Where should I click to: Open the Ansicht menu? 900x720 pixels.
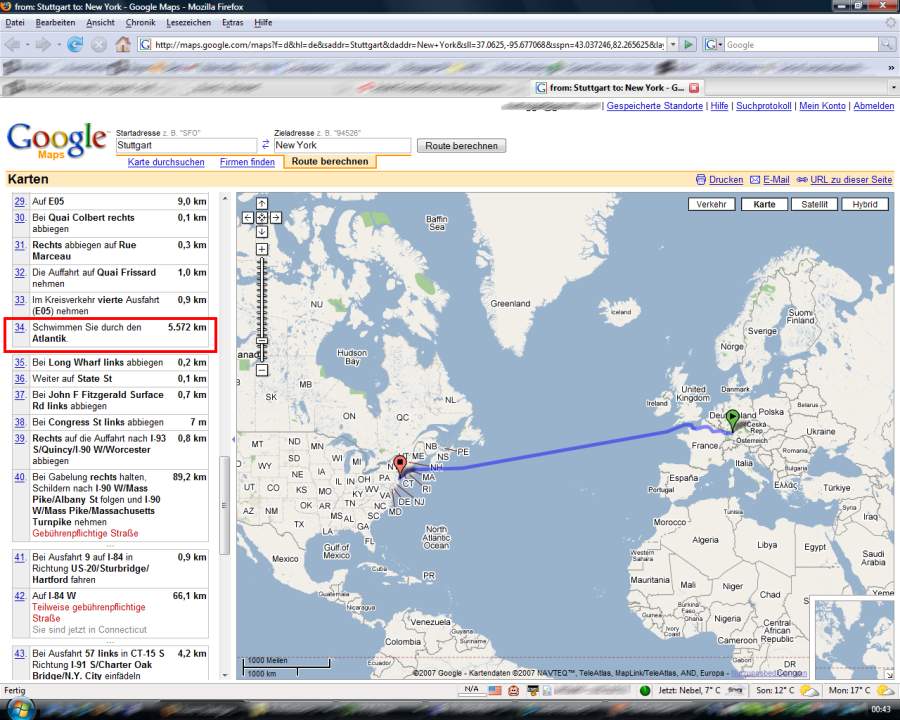tap(100, 23)
